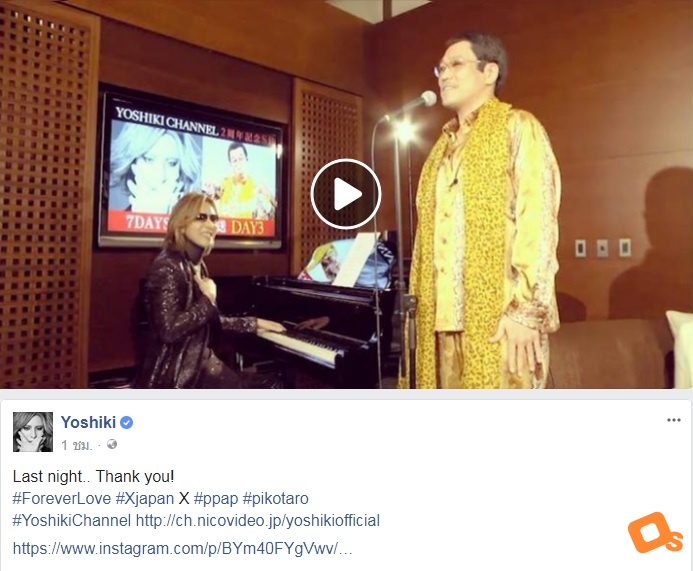This screenshot has height=571, width=693.
Task: Play the Yoshiki piano video
Action: 346,194
